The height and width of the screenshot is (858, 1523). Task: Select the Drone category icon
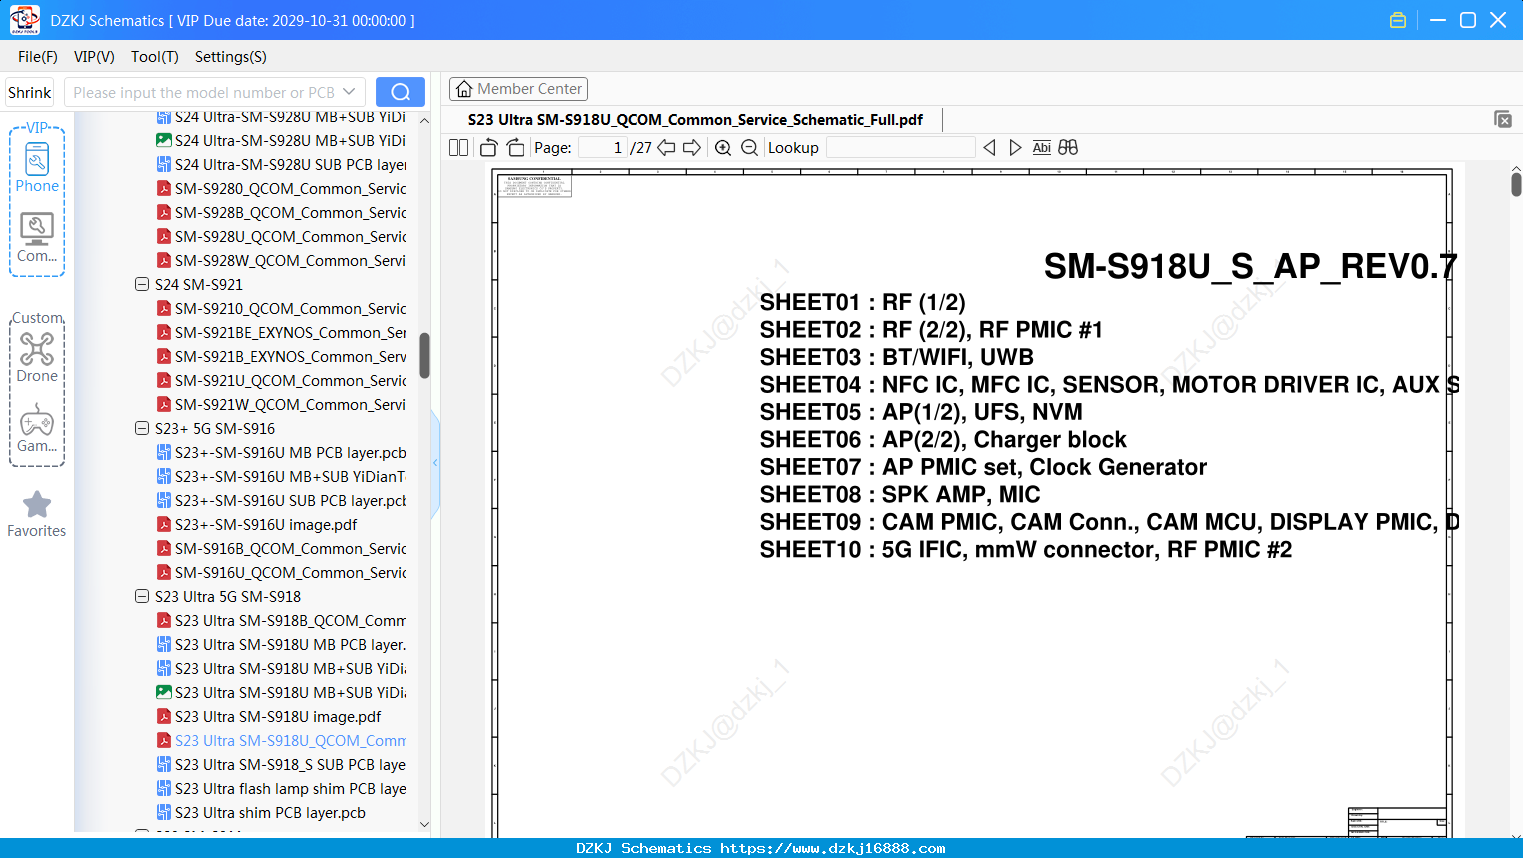point(37,357)
